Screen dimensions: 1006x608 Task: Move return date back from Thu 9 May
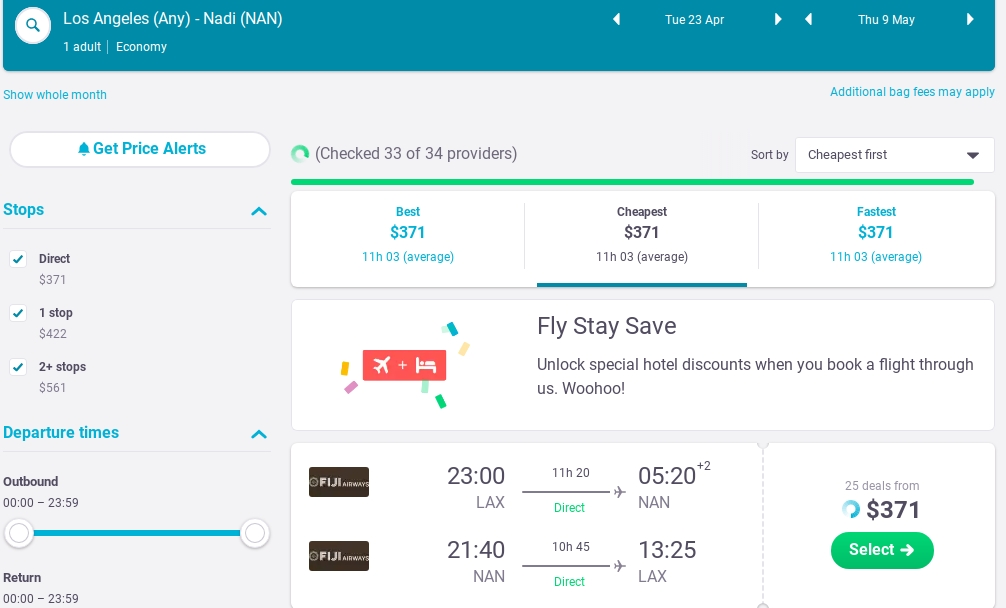(808, 19)
